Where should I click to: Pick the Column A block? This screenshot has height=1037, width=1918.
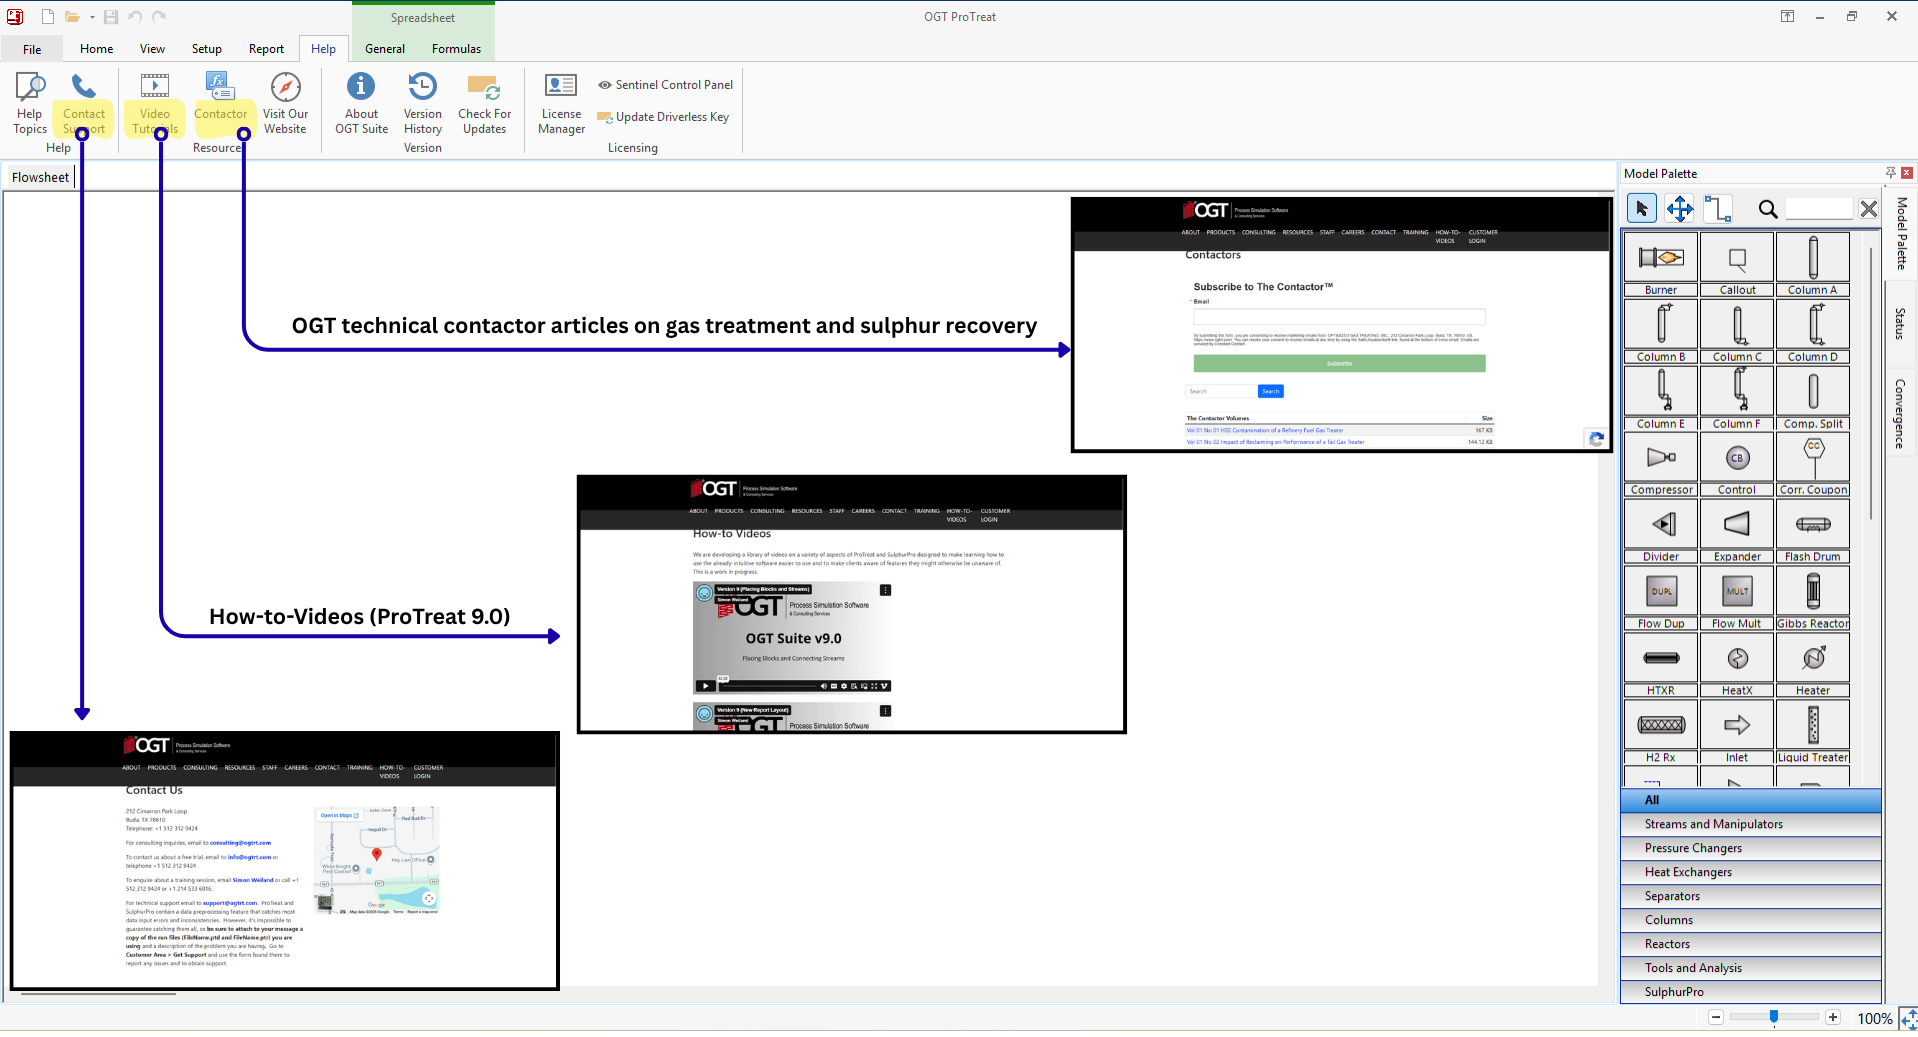point(1813,264)
